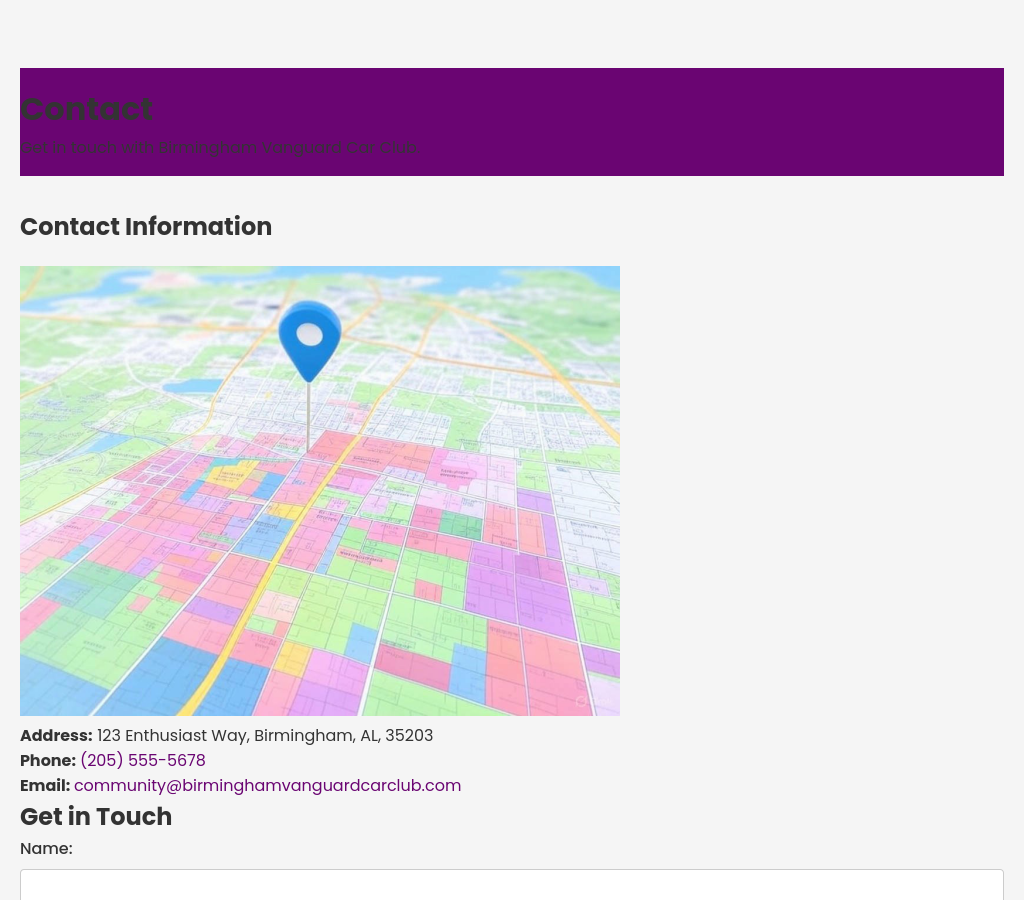Click the small blue lake left of the pin
Viewport: 1024px width, 900px height.
(x=190, y=386)
